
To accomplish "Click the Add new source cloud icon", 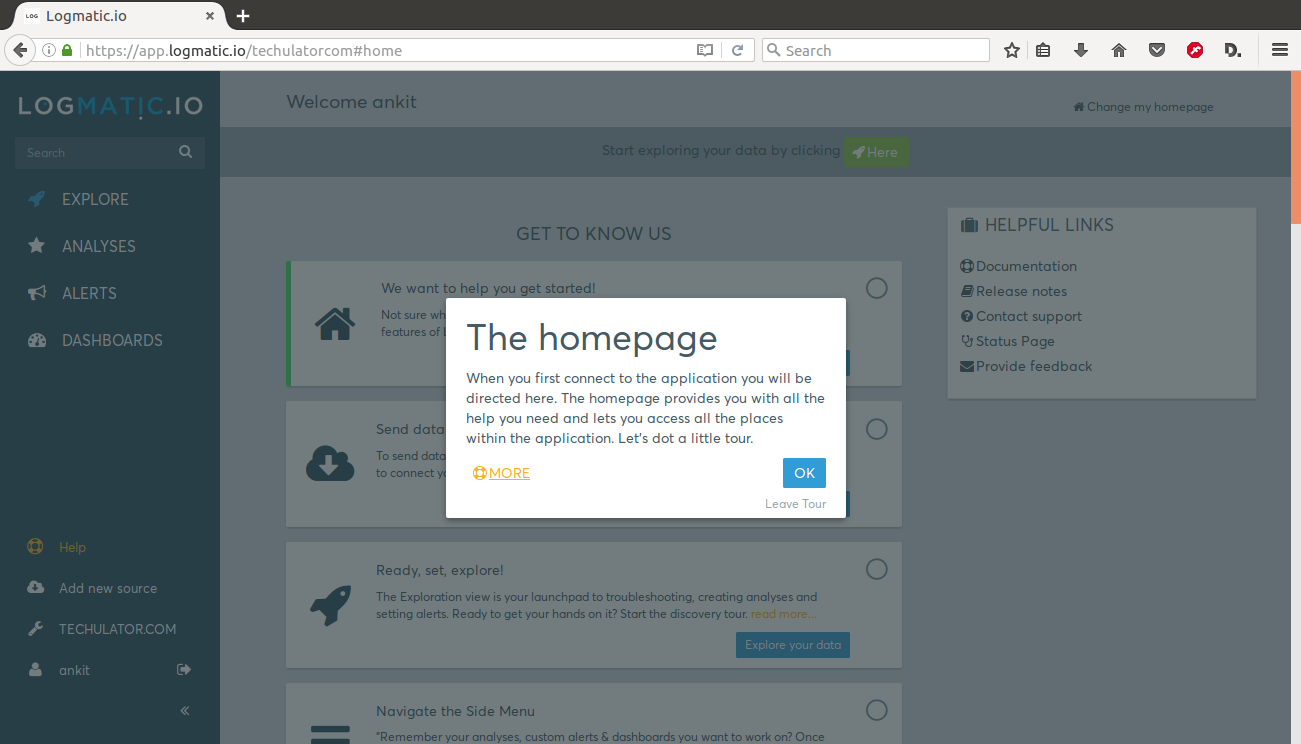I will point(36,588).
